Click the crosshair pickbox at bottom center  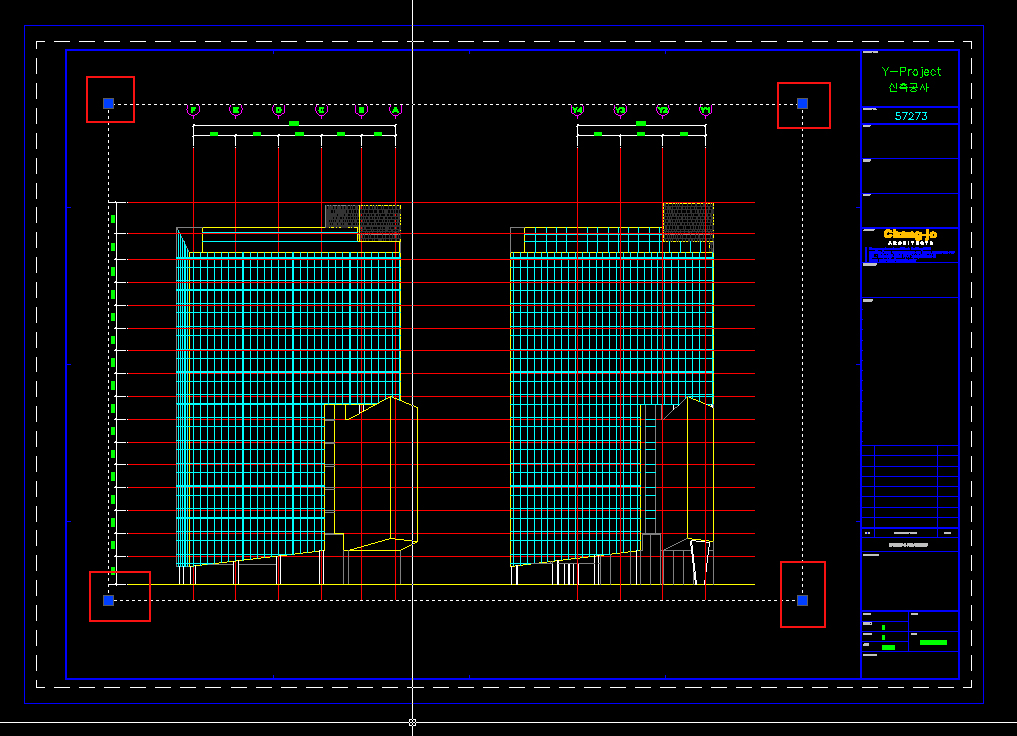point(412,722)
